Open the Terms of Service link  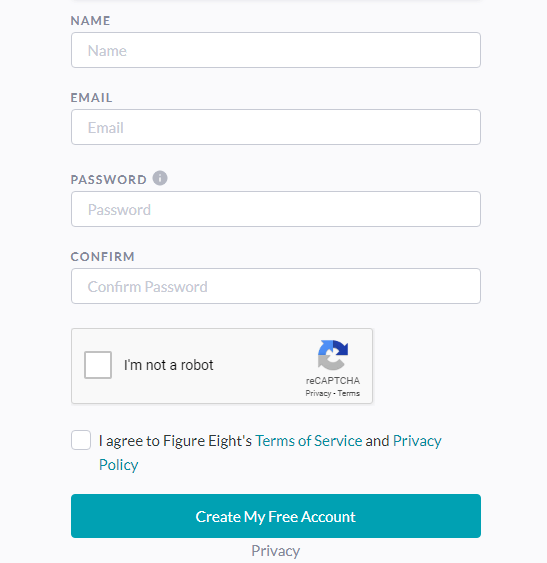(309, 441)
